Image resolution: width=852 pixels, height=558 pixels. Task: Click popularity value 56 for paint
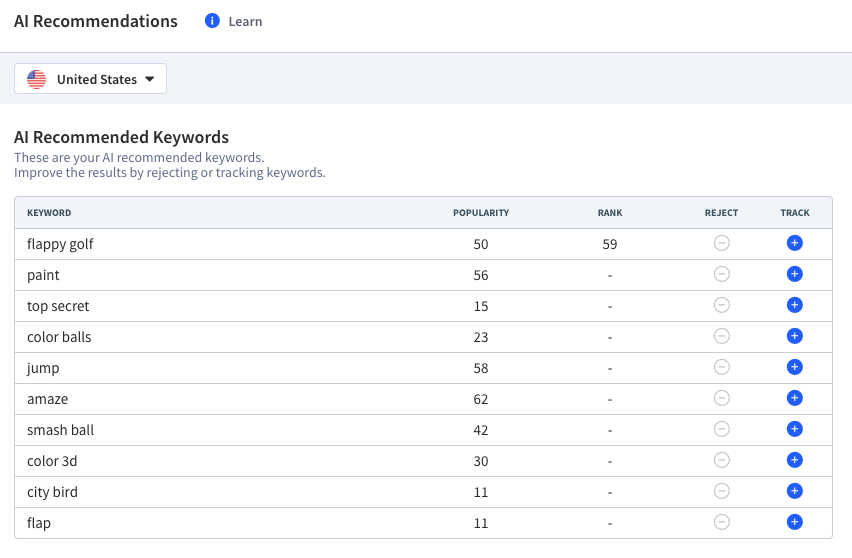[x=481, y=275]
